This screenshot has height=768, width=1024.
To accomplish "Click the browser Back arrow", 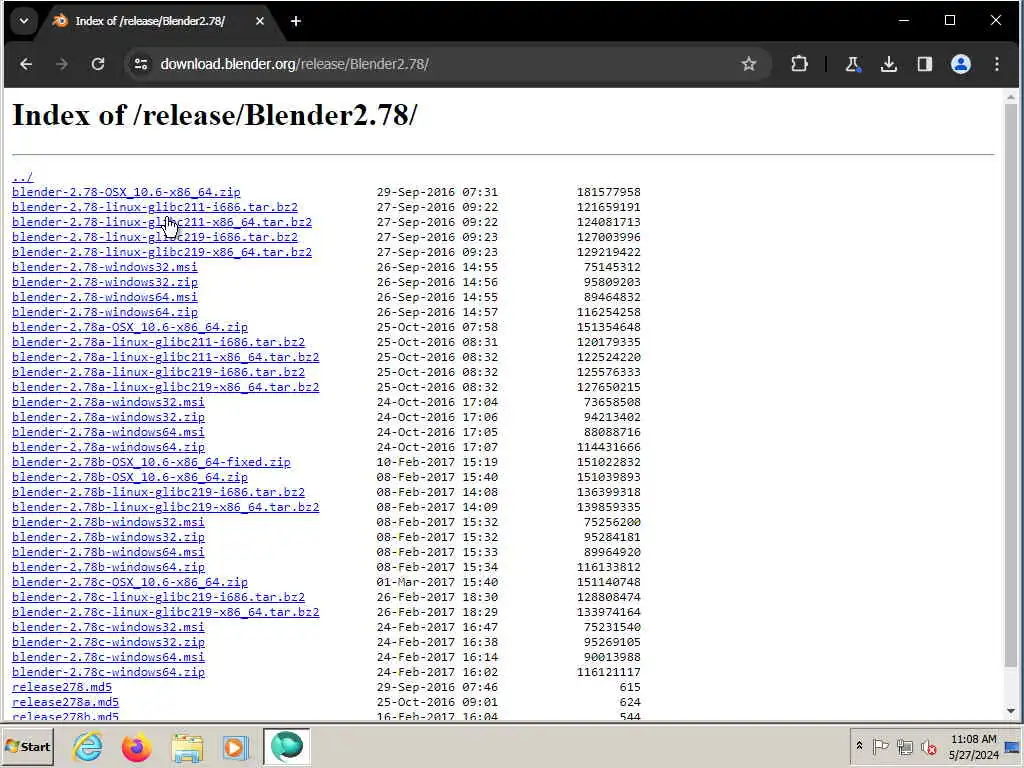I will coord(26,64).
